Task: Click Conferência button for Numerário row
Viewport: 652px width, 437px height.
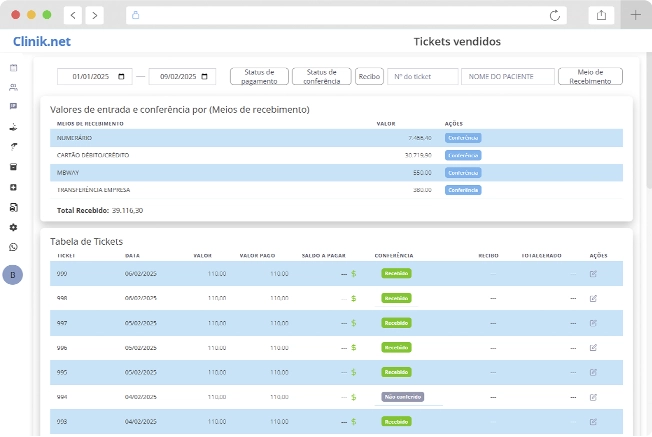Action: [463, 138]
